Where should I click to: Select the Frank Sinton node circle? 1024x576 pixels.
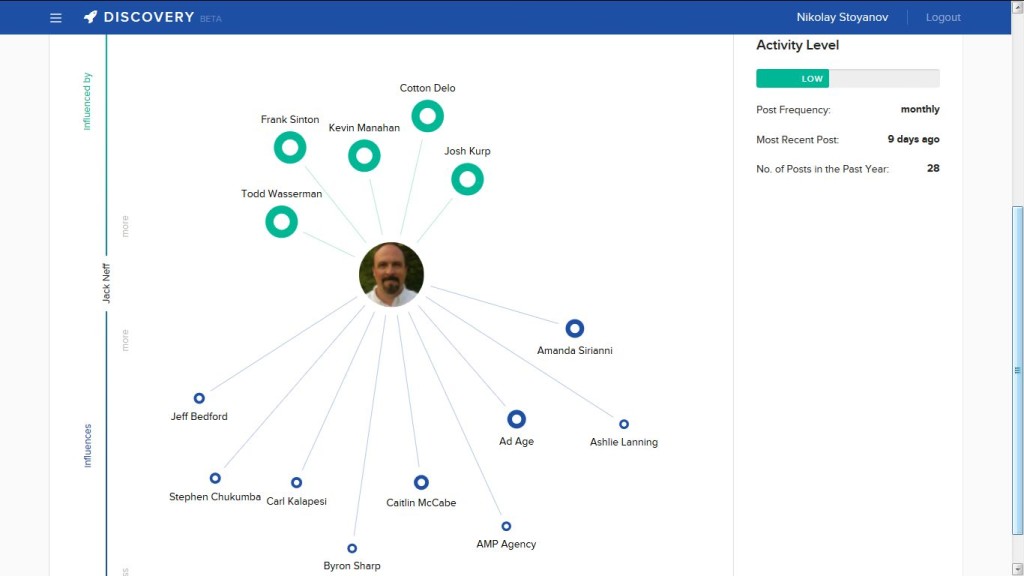coord(290,148)
